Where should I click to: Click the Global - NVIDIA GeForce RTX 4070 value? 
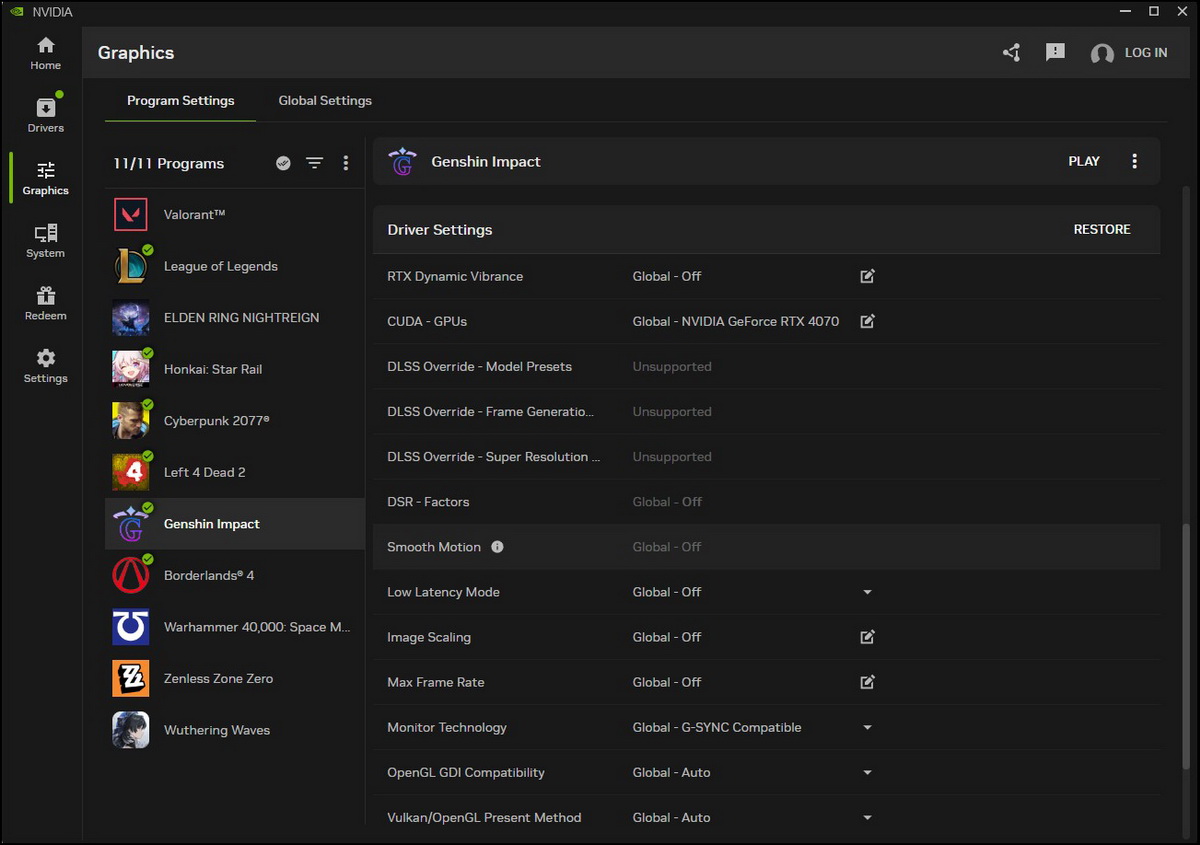pyautogui.click(x=736, y=321)
